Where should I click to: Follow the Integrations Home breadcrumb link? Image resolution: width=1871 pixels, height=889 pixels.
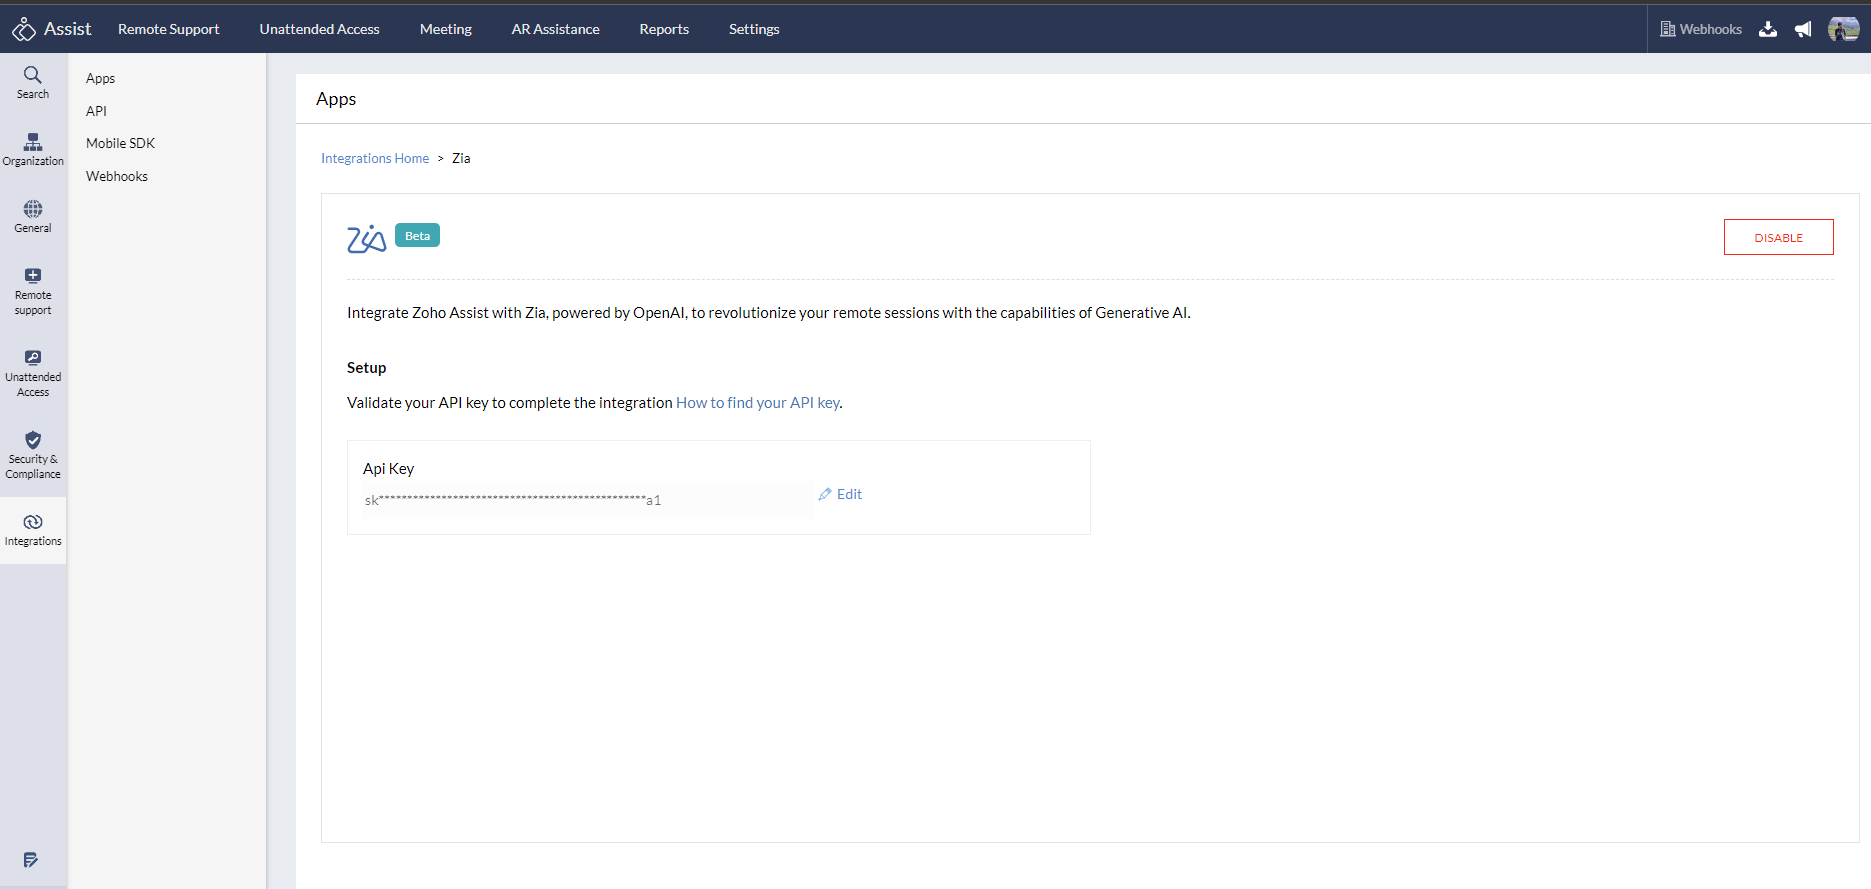(375, 158)
